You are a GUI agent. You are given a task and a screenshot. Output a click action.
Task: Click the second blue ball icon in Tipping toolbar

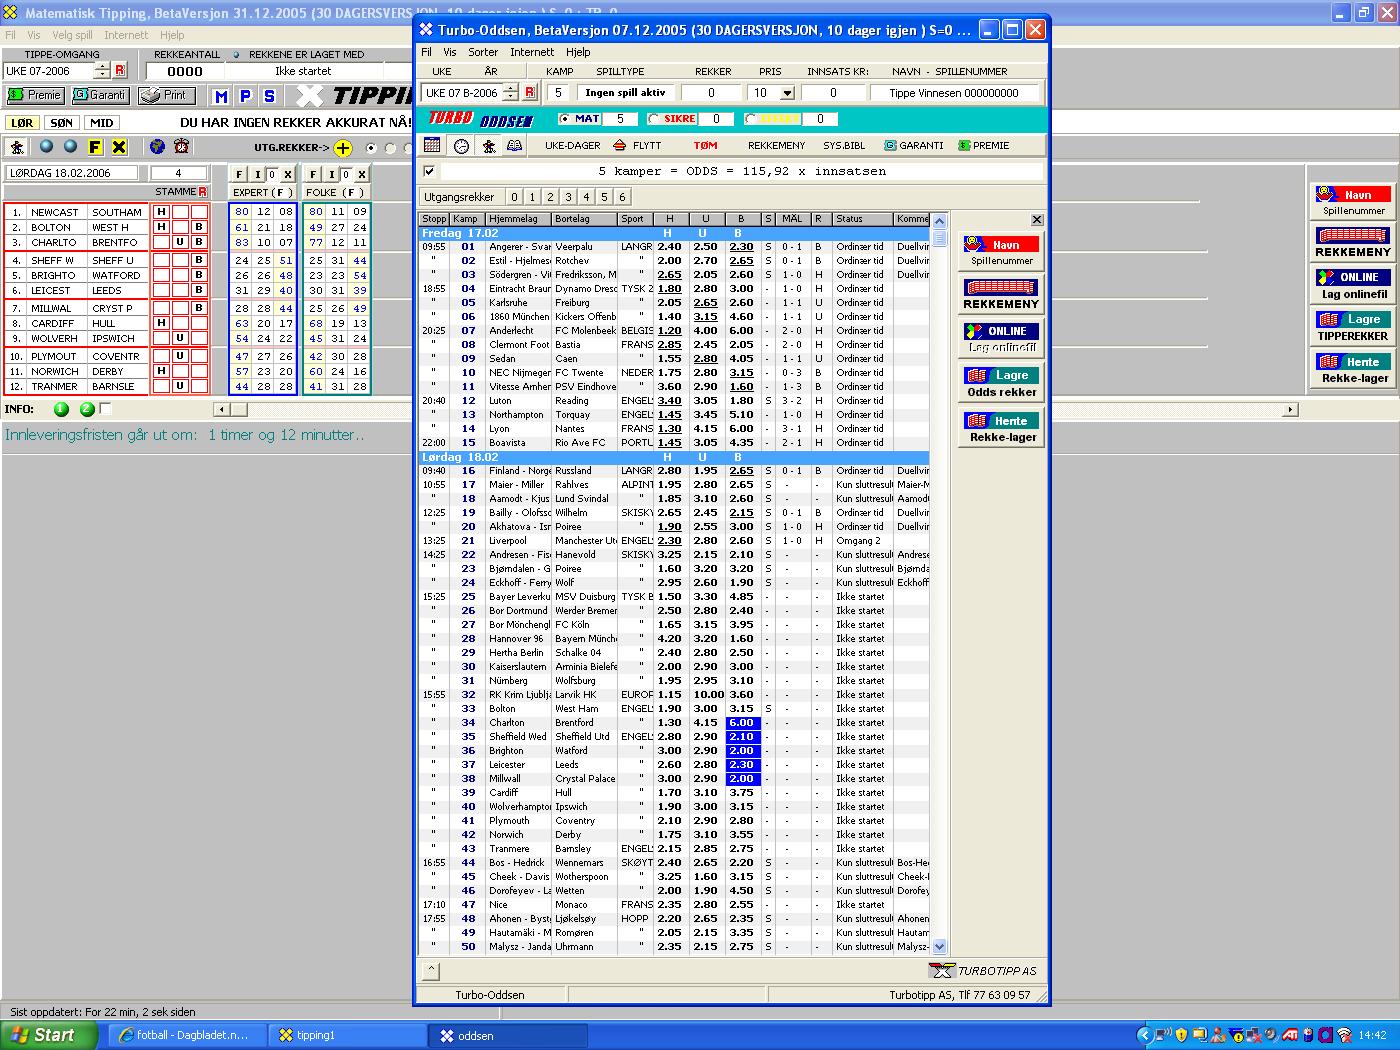pyautogui.click(x=70, y=147)
